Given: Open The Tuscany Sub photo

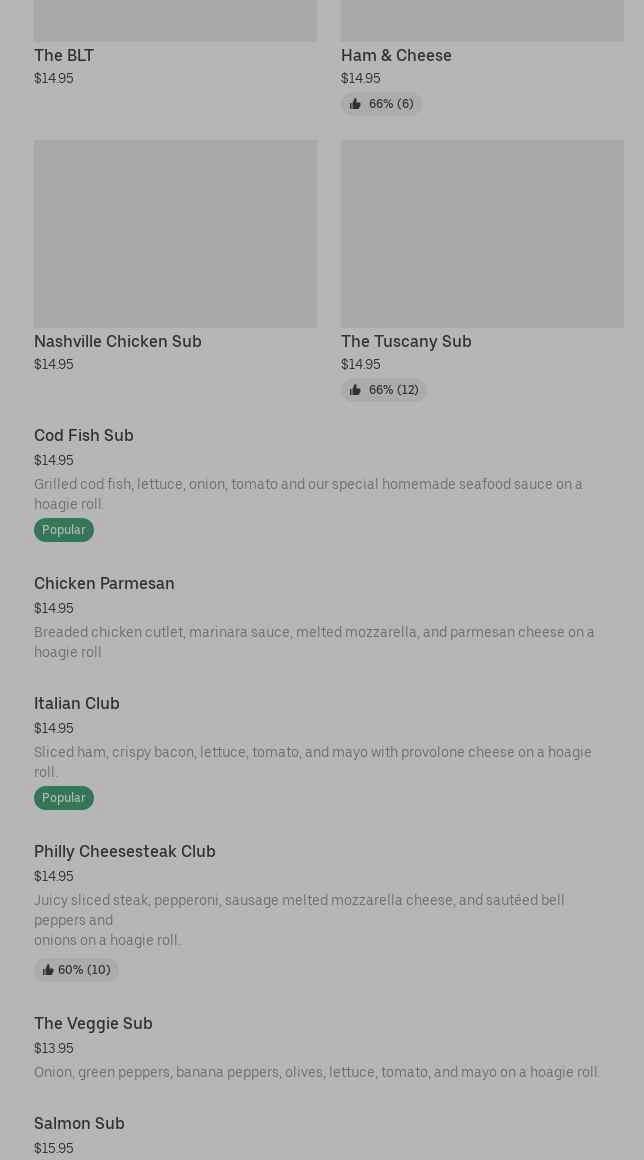Looking at the screenshot, I should click(x=482, y=234).
